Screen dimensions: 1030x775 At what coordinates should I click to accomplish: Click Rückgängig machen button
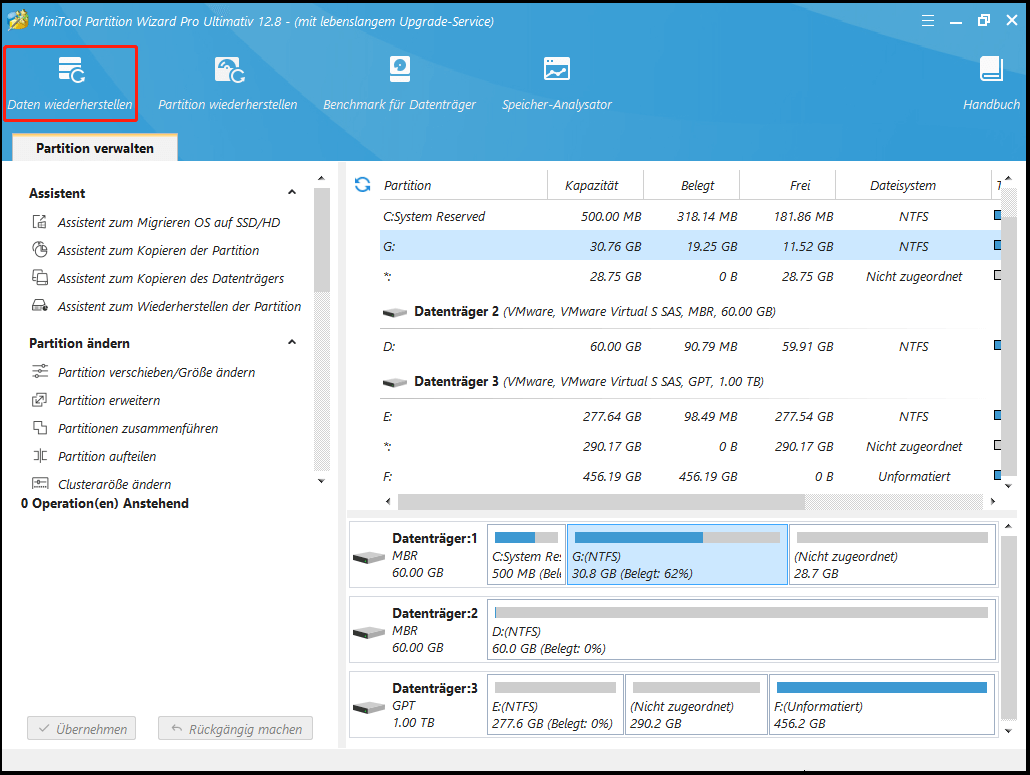point(235,728)
